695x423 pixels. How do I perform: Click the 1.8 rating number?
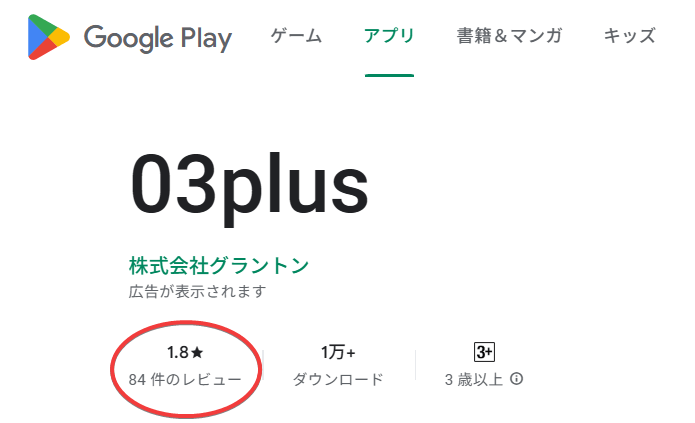pyautogui.click(x=177, y=353)
